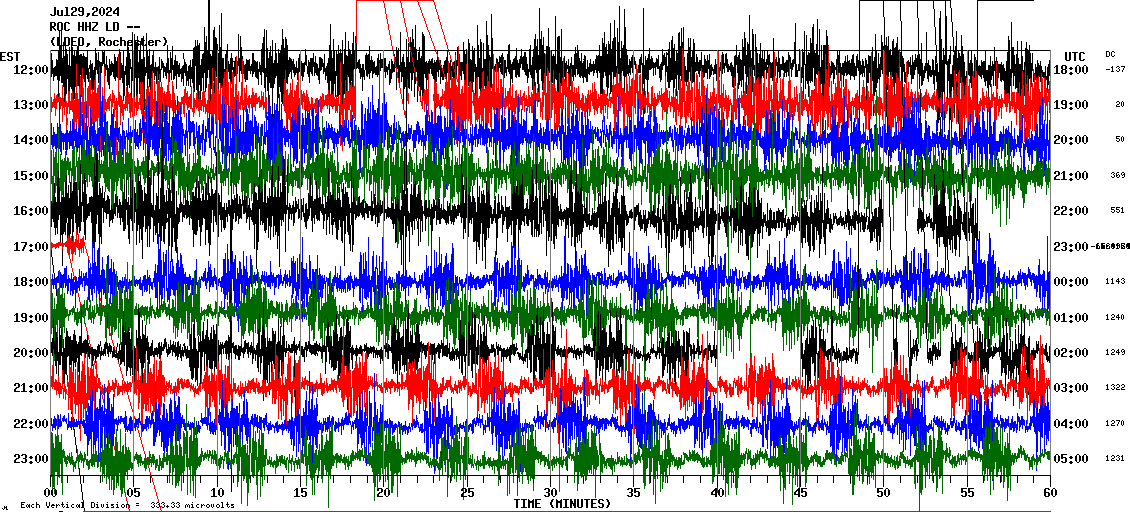Image resolution: width=1130 pixels, height=519 pixels.
Task: Select the 45 minute axis tick
Action: (x=800, y=493)
